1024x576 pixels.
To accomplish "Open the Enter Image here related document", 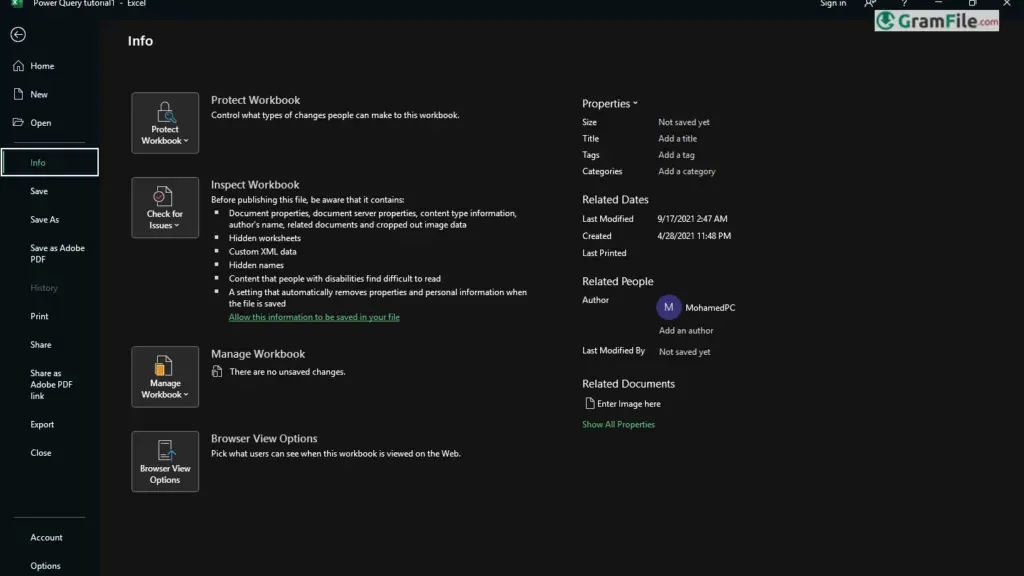I will click(x=623, y=404).
